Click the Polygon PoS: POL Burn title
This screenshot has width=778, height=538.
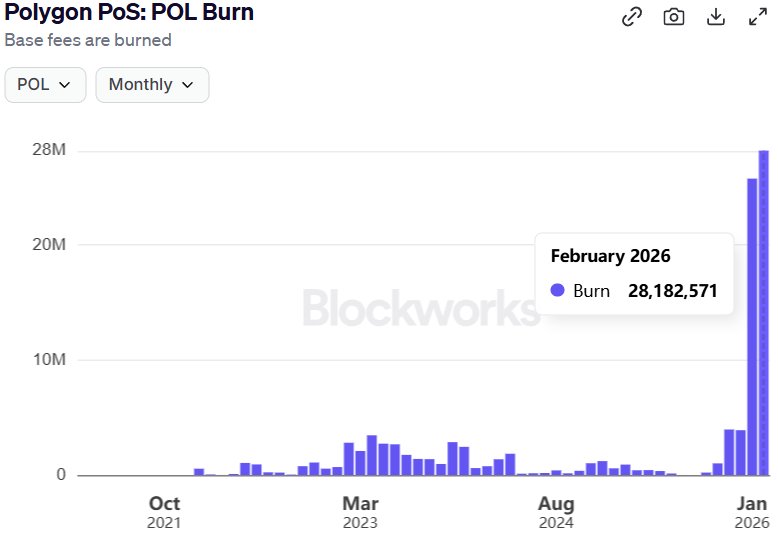(129, 12)
